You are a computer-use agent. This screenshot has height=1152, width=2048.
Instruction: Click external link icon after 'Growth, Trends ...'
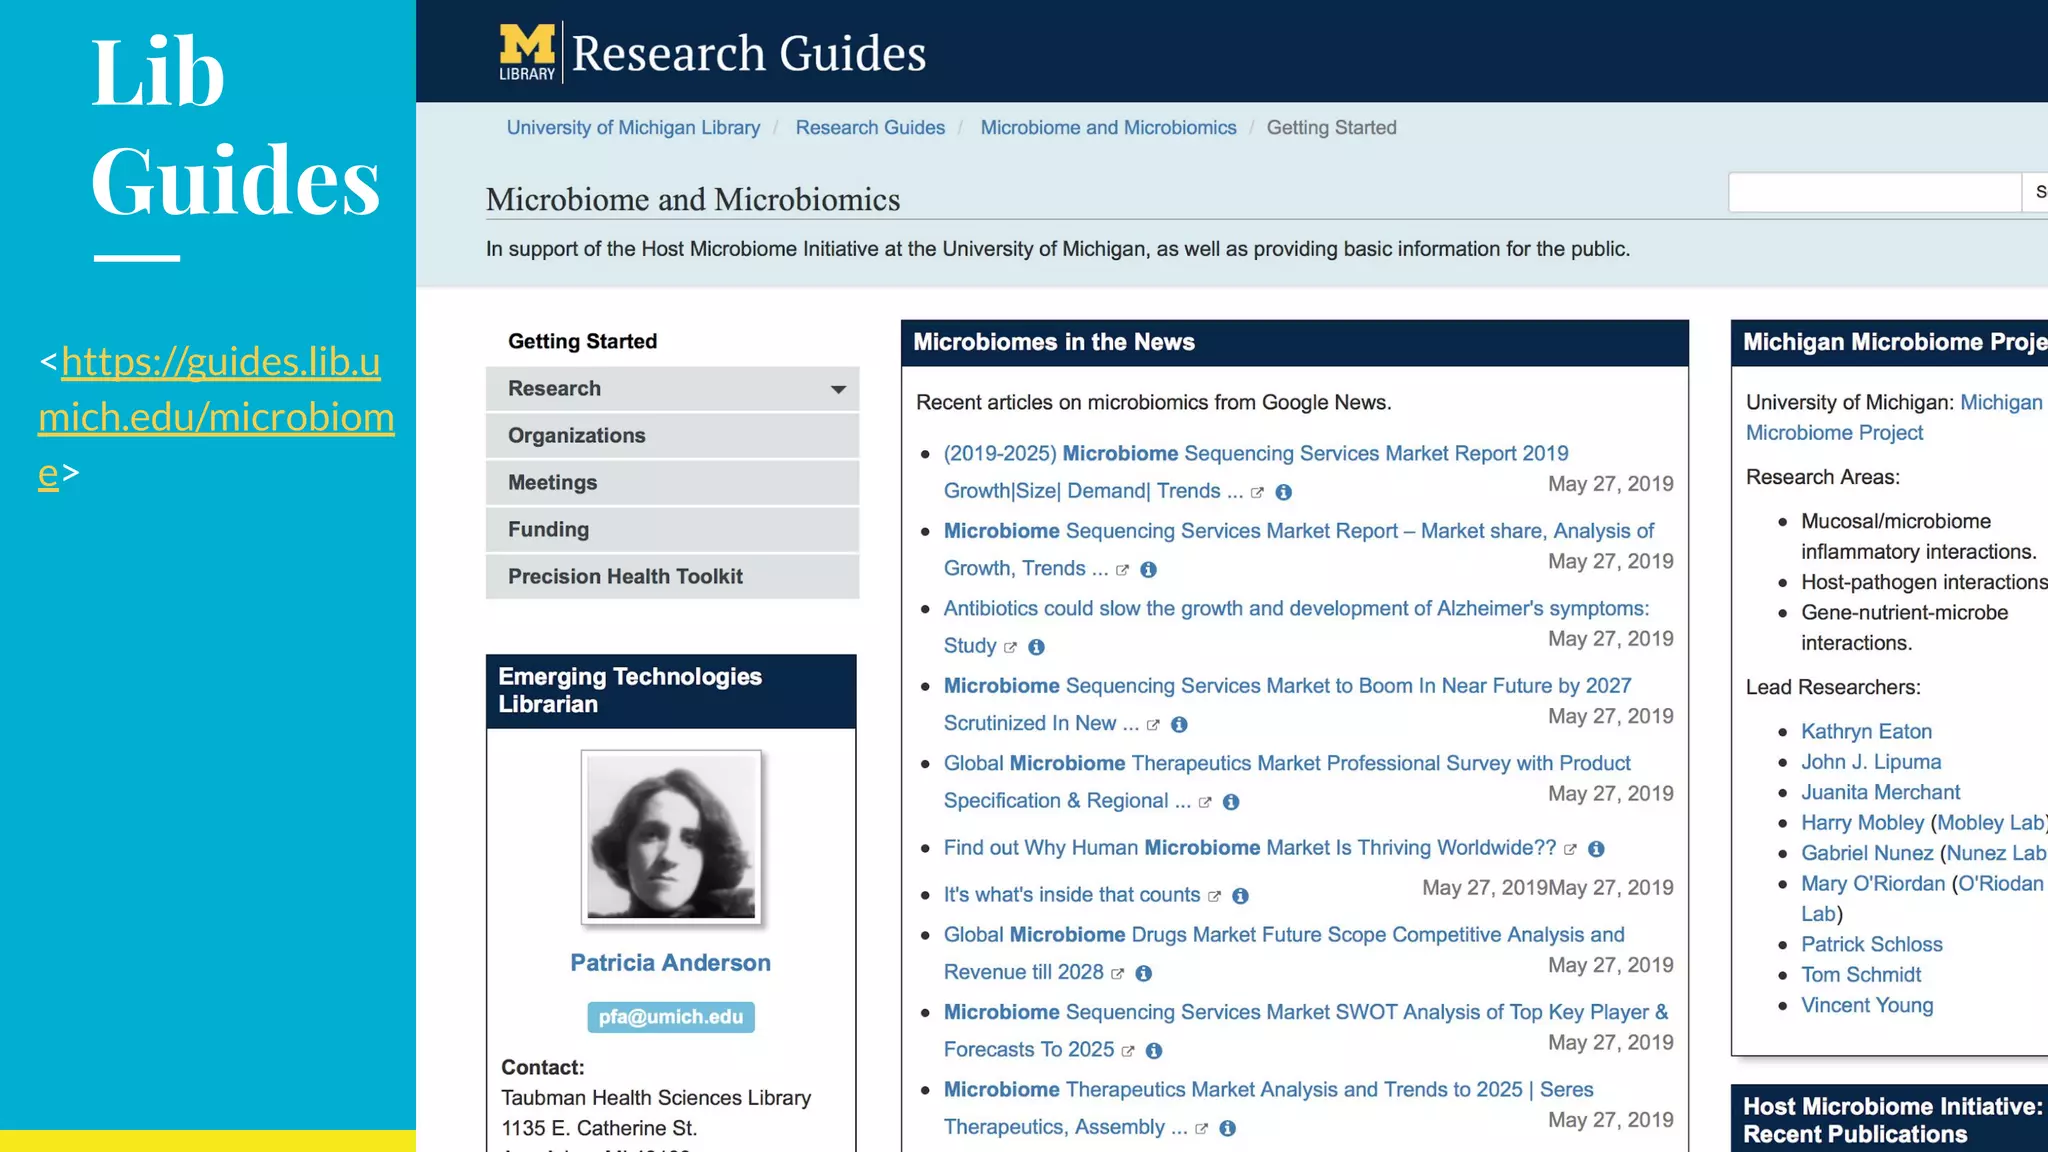(1122, 570)
